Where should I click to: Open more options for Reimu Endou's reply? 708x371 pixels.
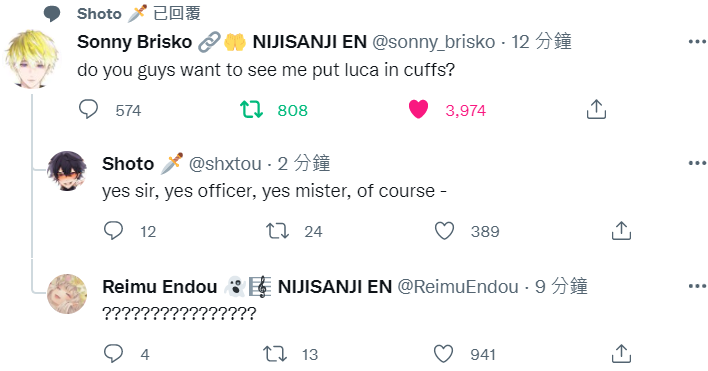697,286
